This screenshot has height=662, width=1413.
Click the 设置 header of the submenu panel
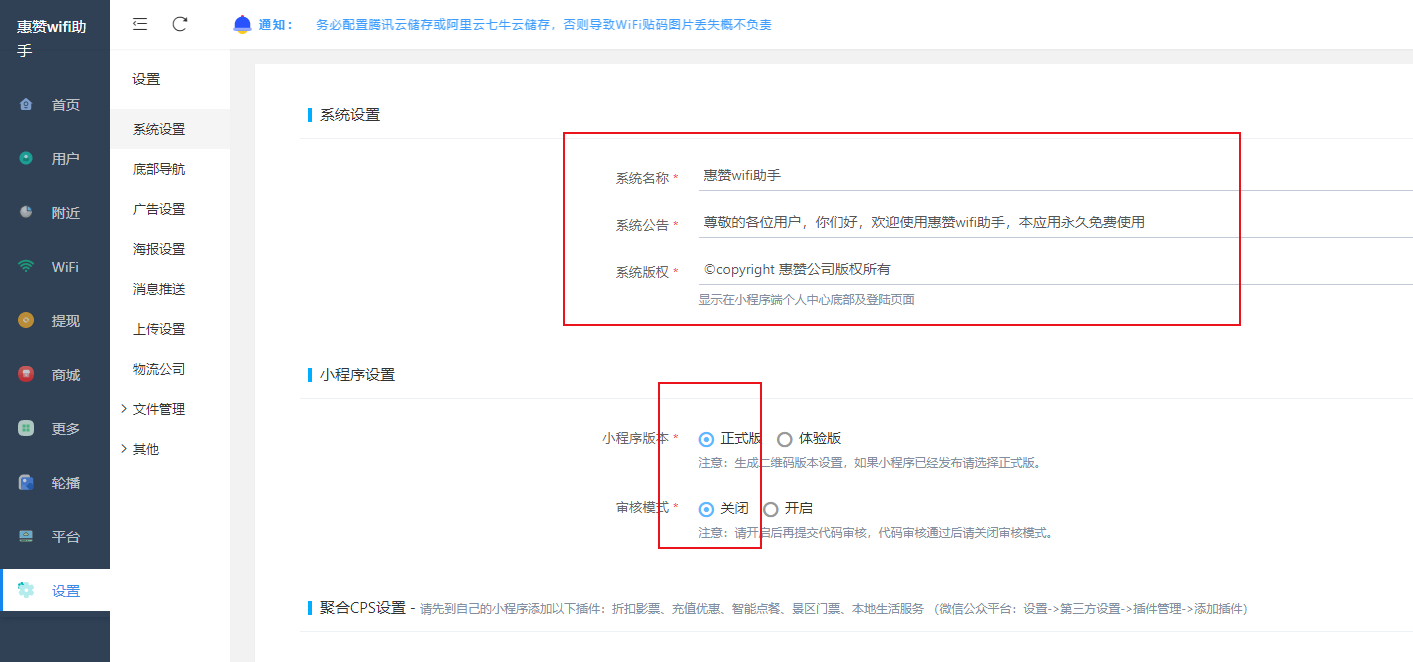click(x=146, y=79)
